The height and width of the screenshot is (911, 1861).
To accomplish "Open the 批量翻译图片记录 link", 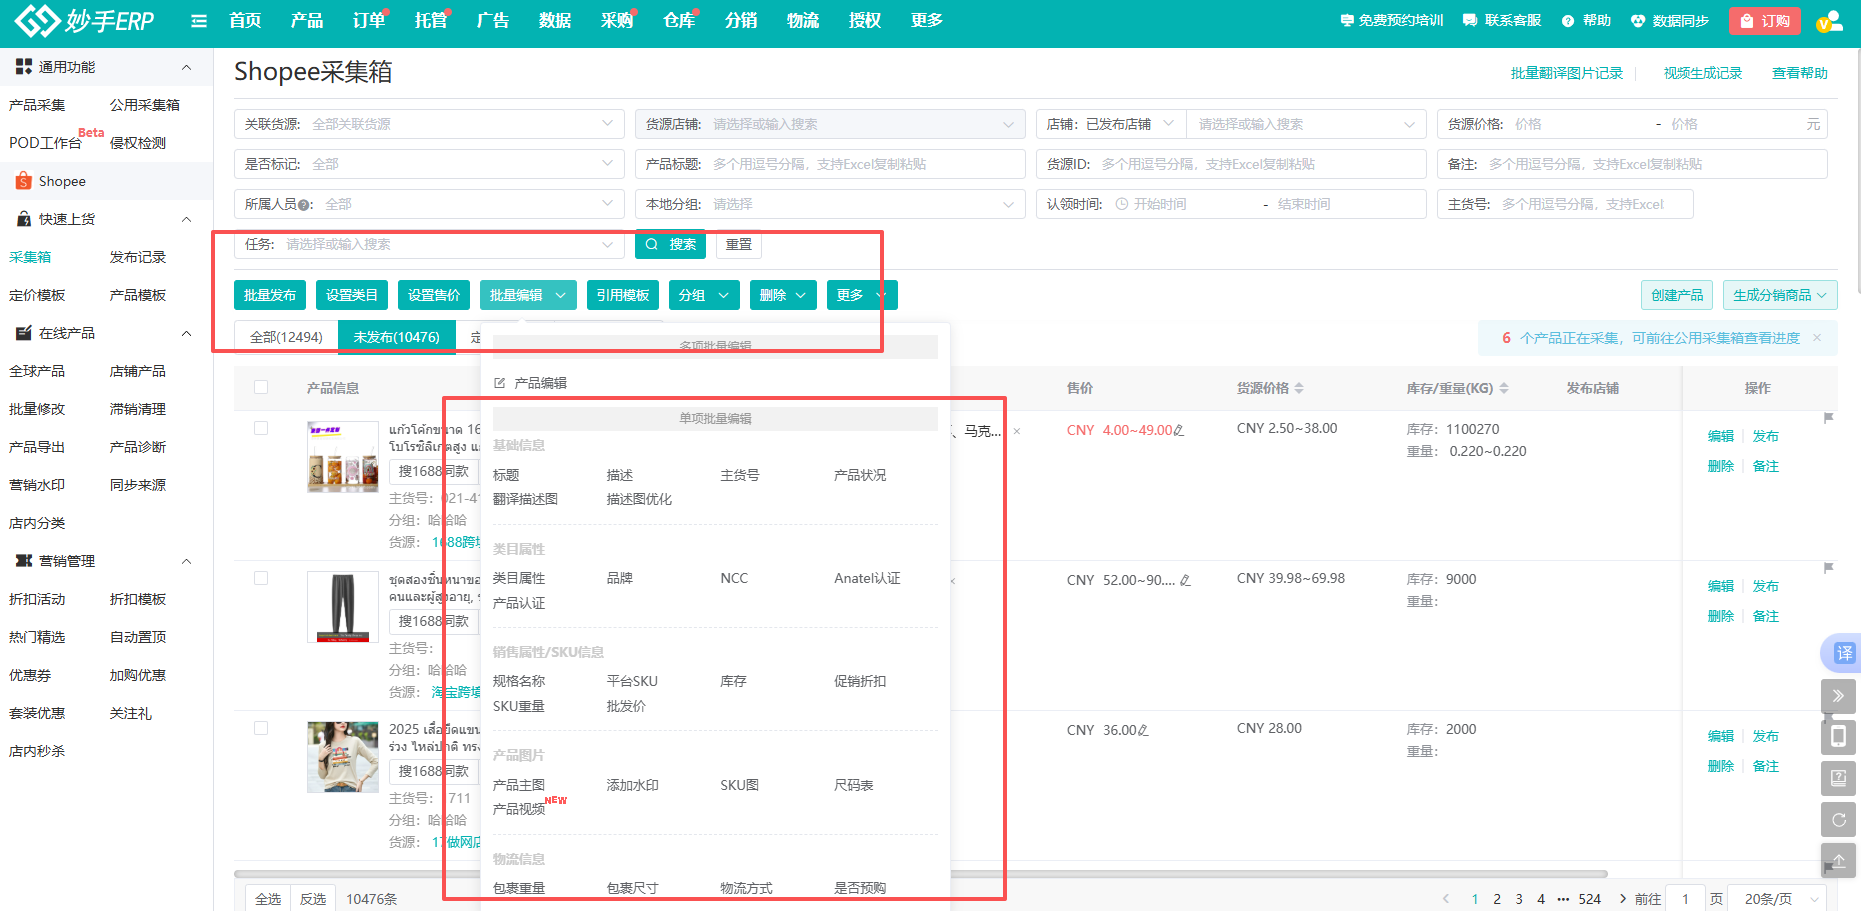I will pyautogui.click(x=1566, y=73).
